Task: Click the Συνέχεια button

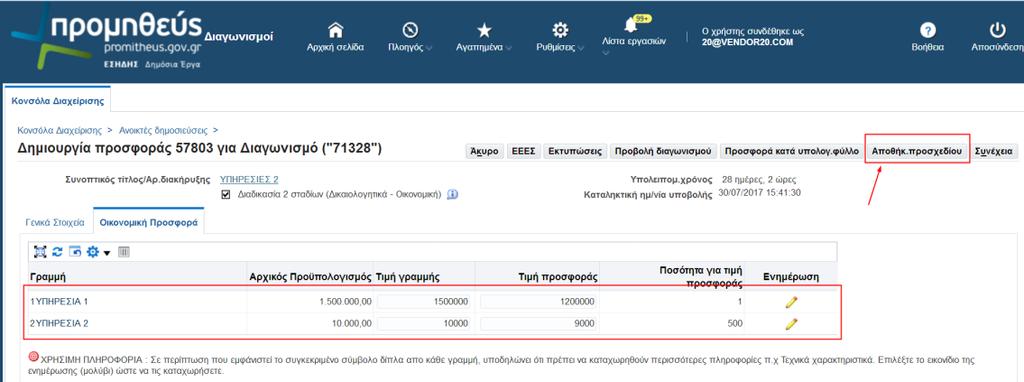Action: (x=993, y=151)
